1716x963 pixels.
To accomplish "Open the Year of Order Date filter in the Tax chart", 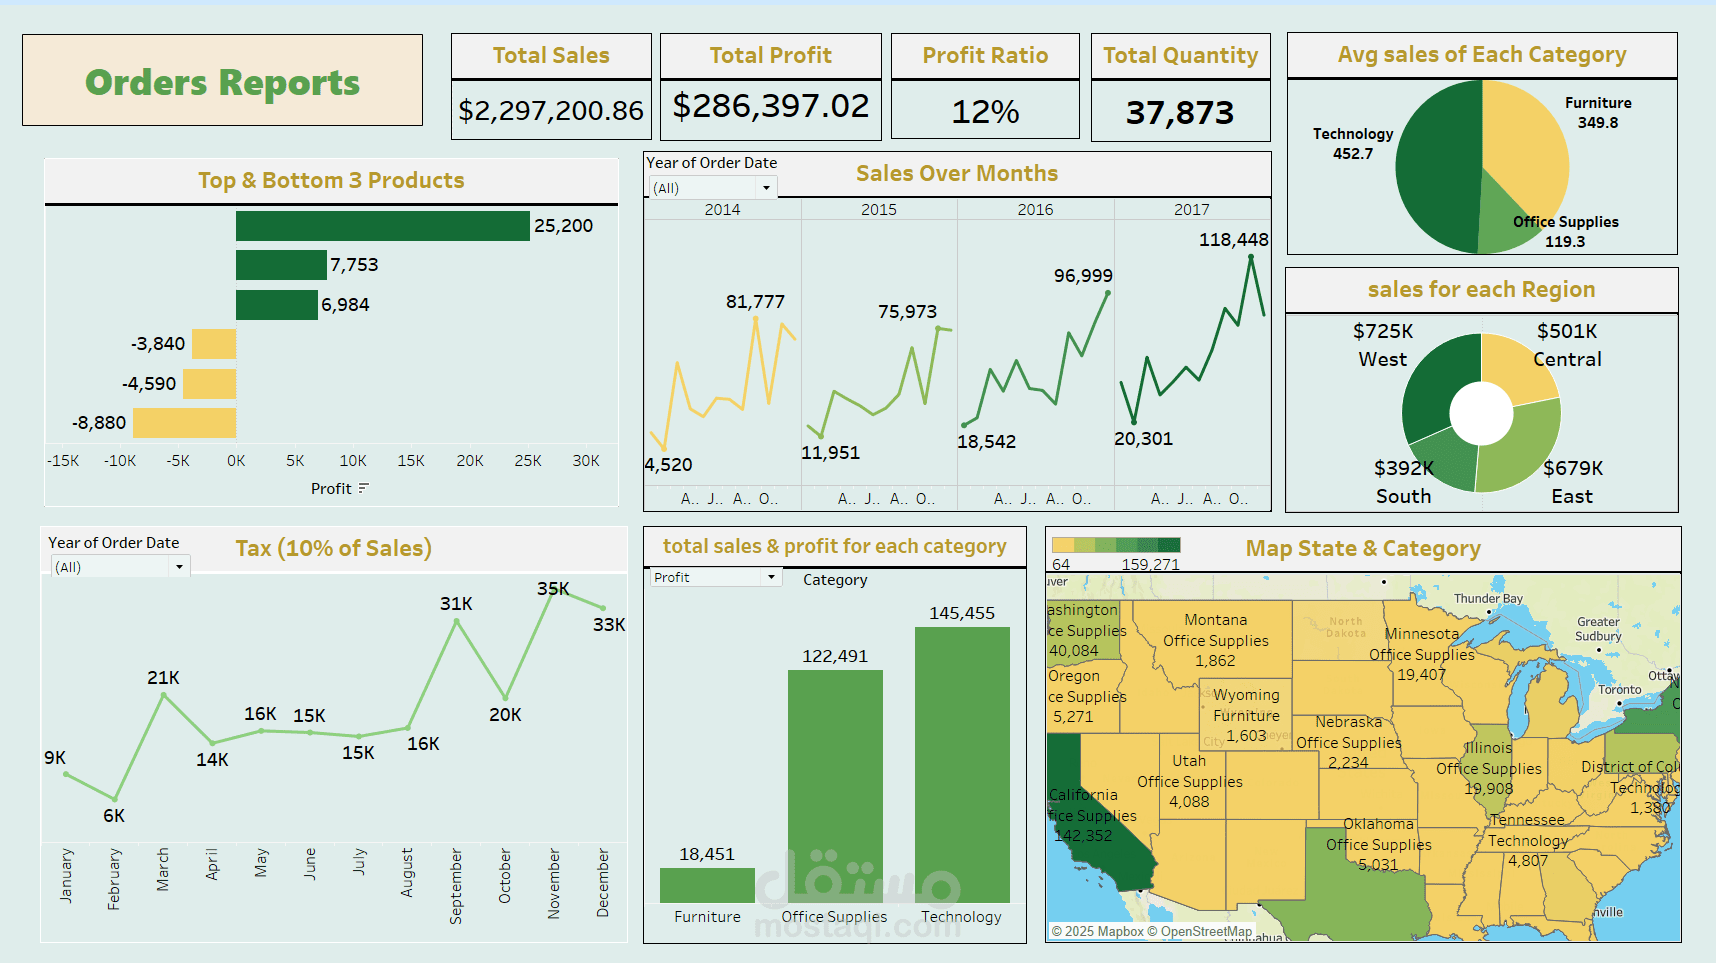I will (120, 566).
